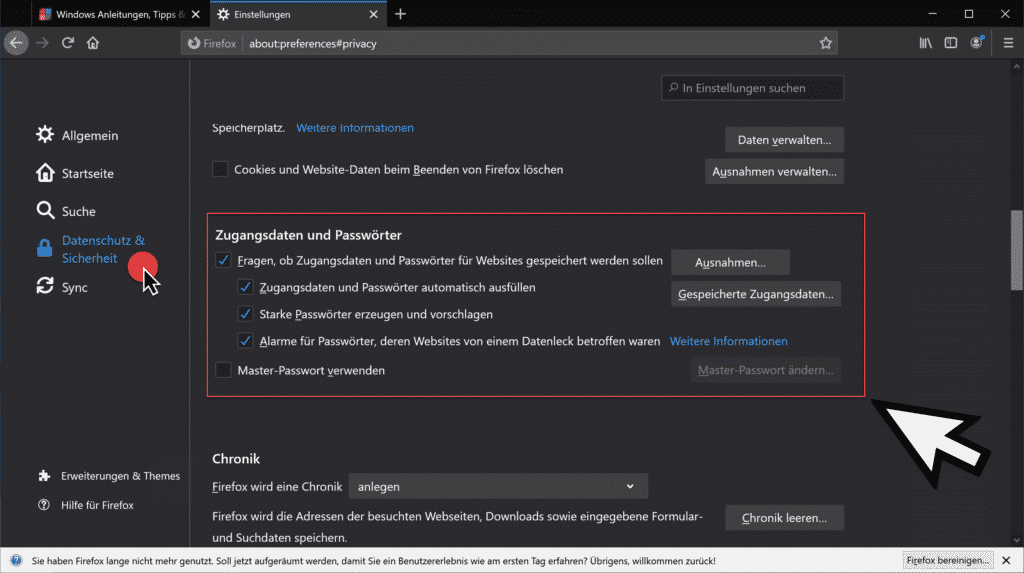Image resolution: width=1024 pixels, height=573 pixels.
Task: Close the Einstellungen tab
Action: tap(373, 14)
